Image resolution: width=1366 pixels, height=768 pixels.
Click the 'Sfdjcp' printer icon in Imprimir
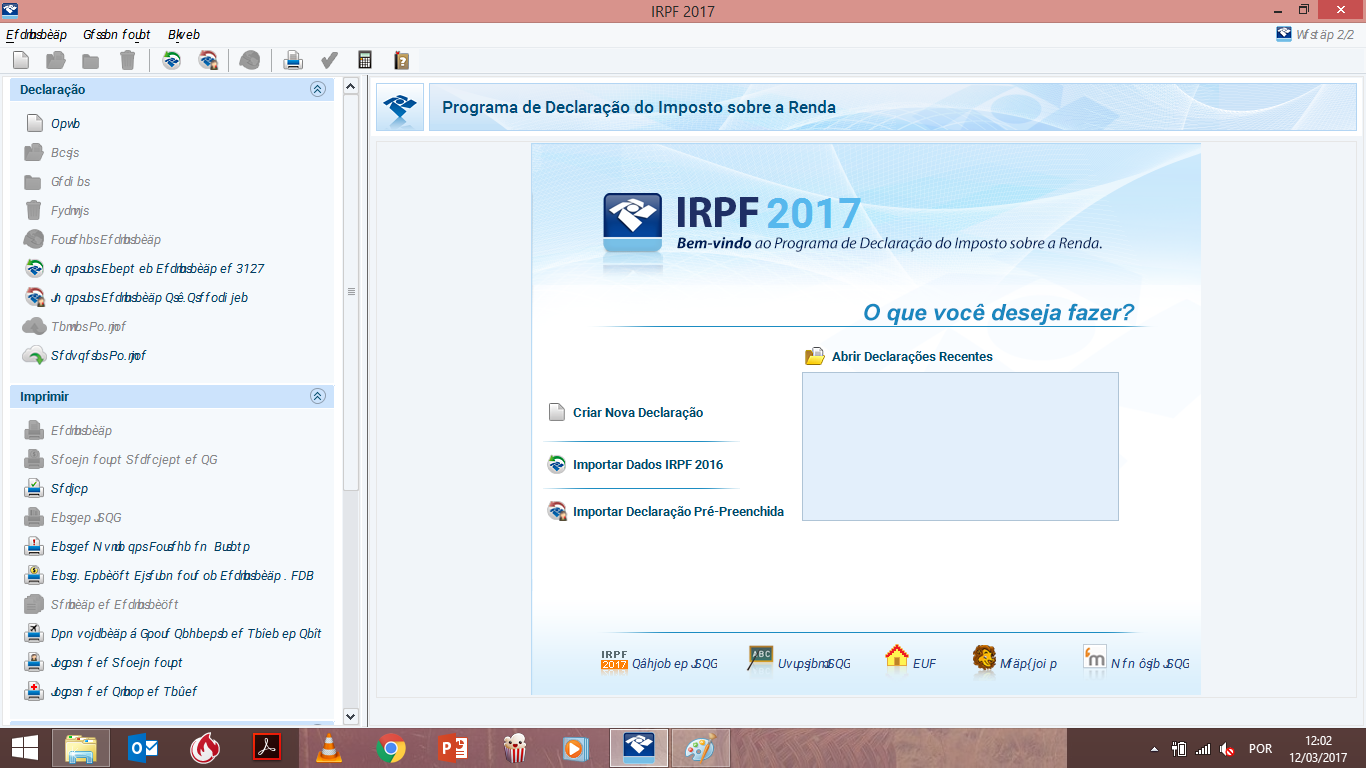coord(34,489)
